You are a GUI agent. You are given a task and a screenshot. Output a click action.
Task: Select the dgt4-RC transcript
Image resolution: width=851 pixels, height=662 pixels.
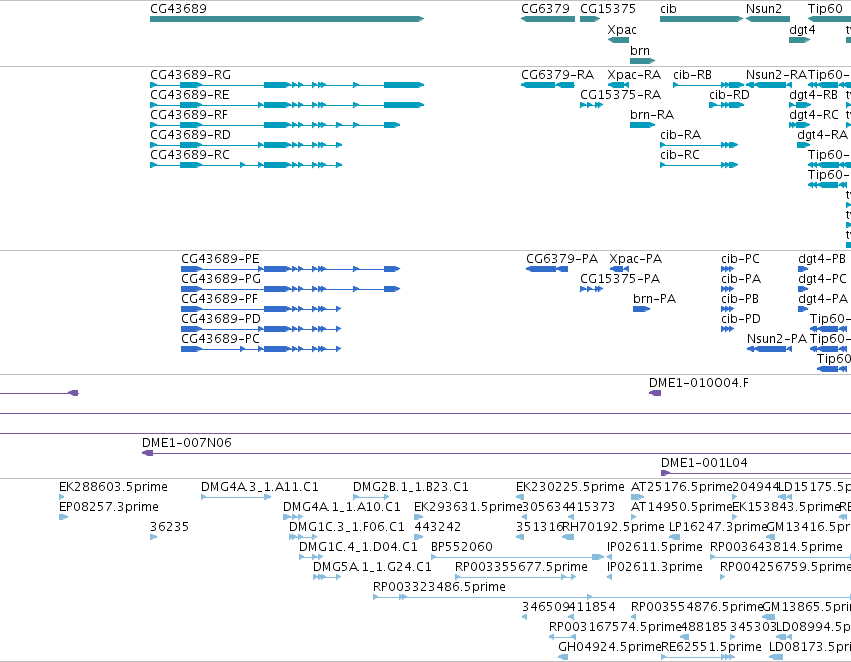799,125
